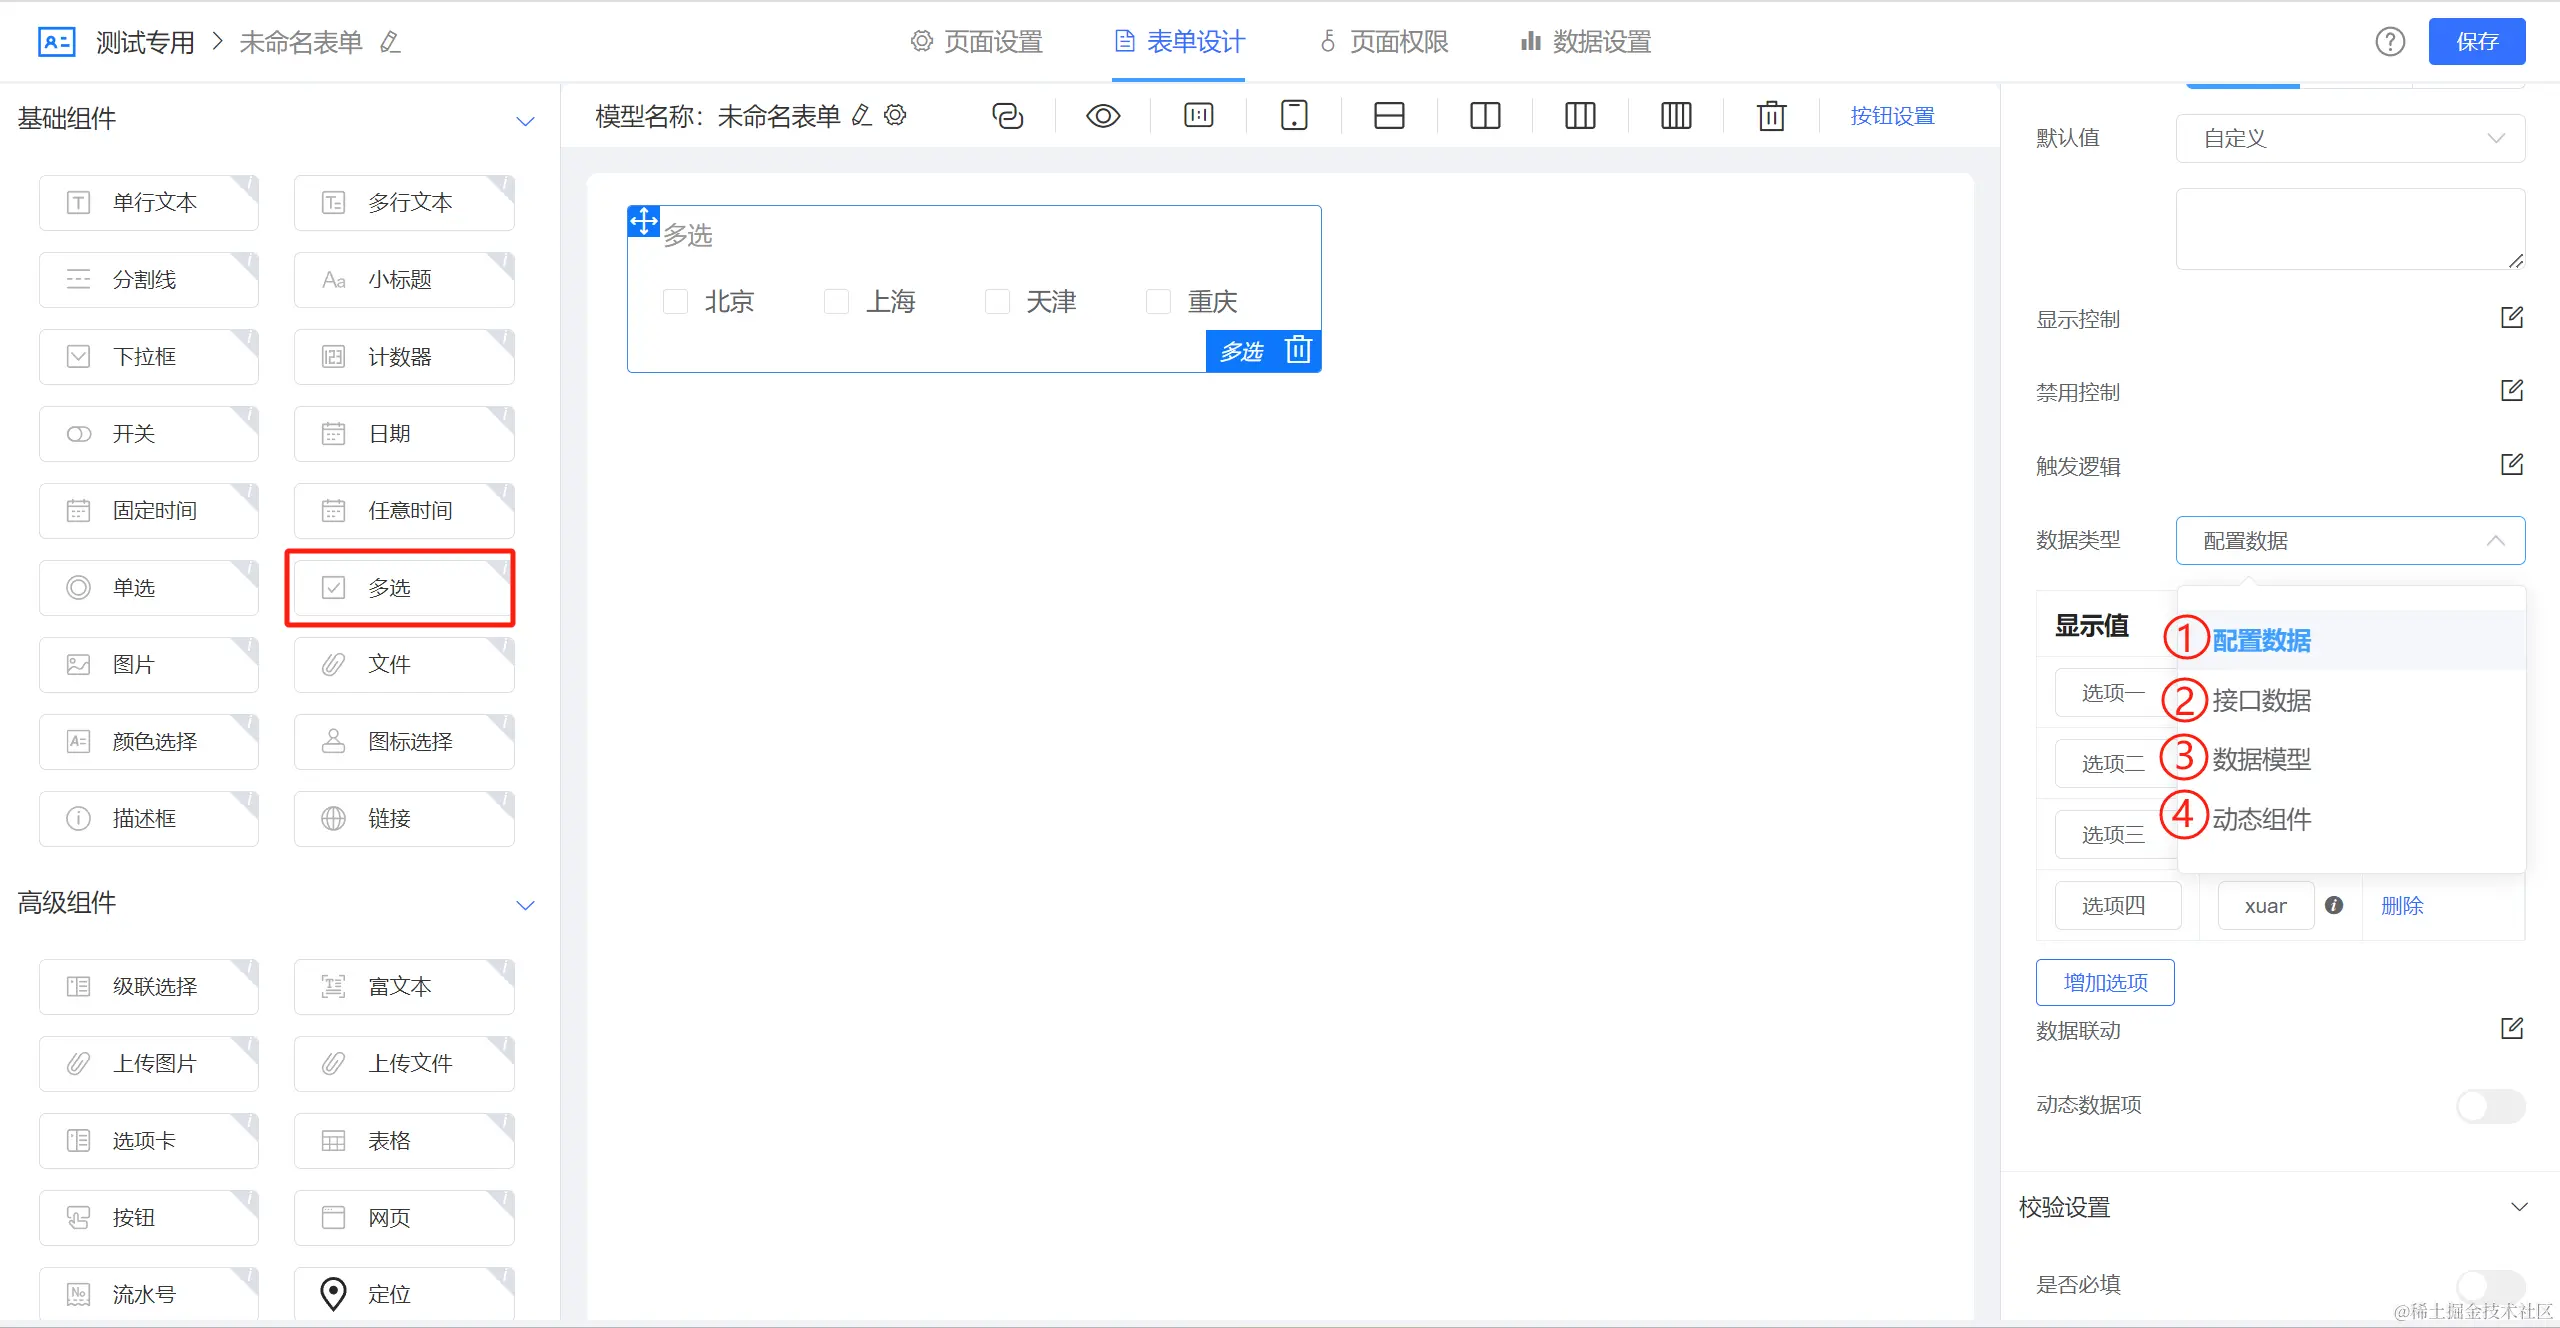This screenshot has width=2560, height=1328.
Task: Click the eye preview icon in toolbar
Action: coord(1103,116)
